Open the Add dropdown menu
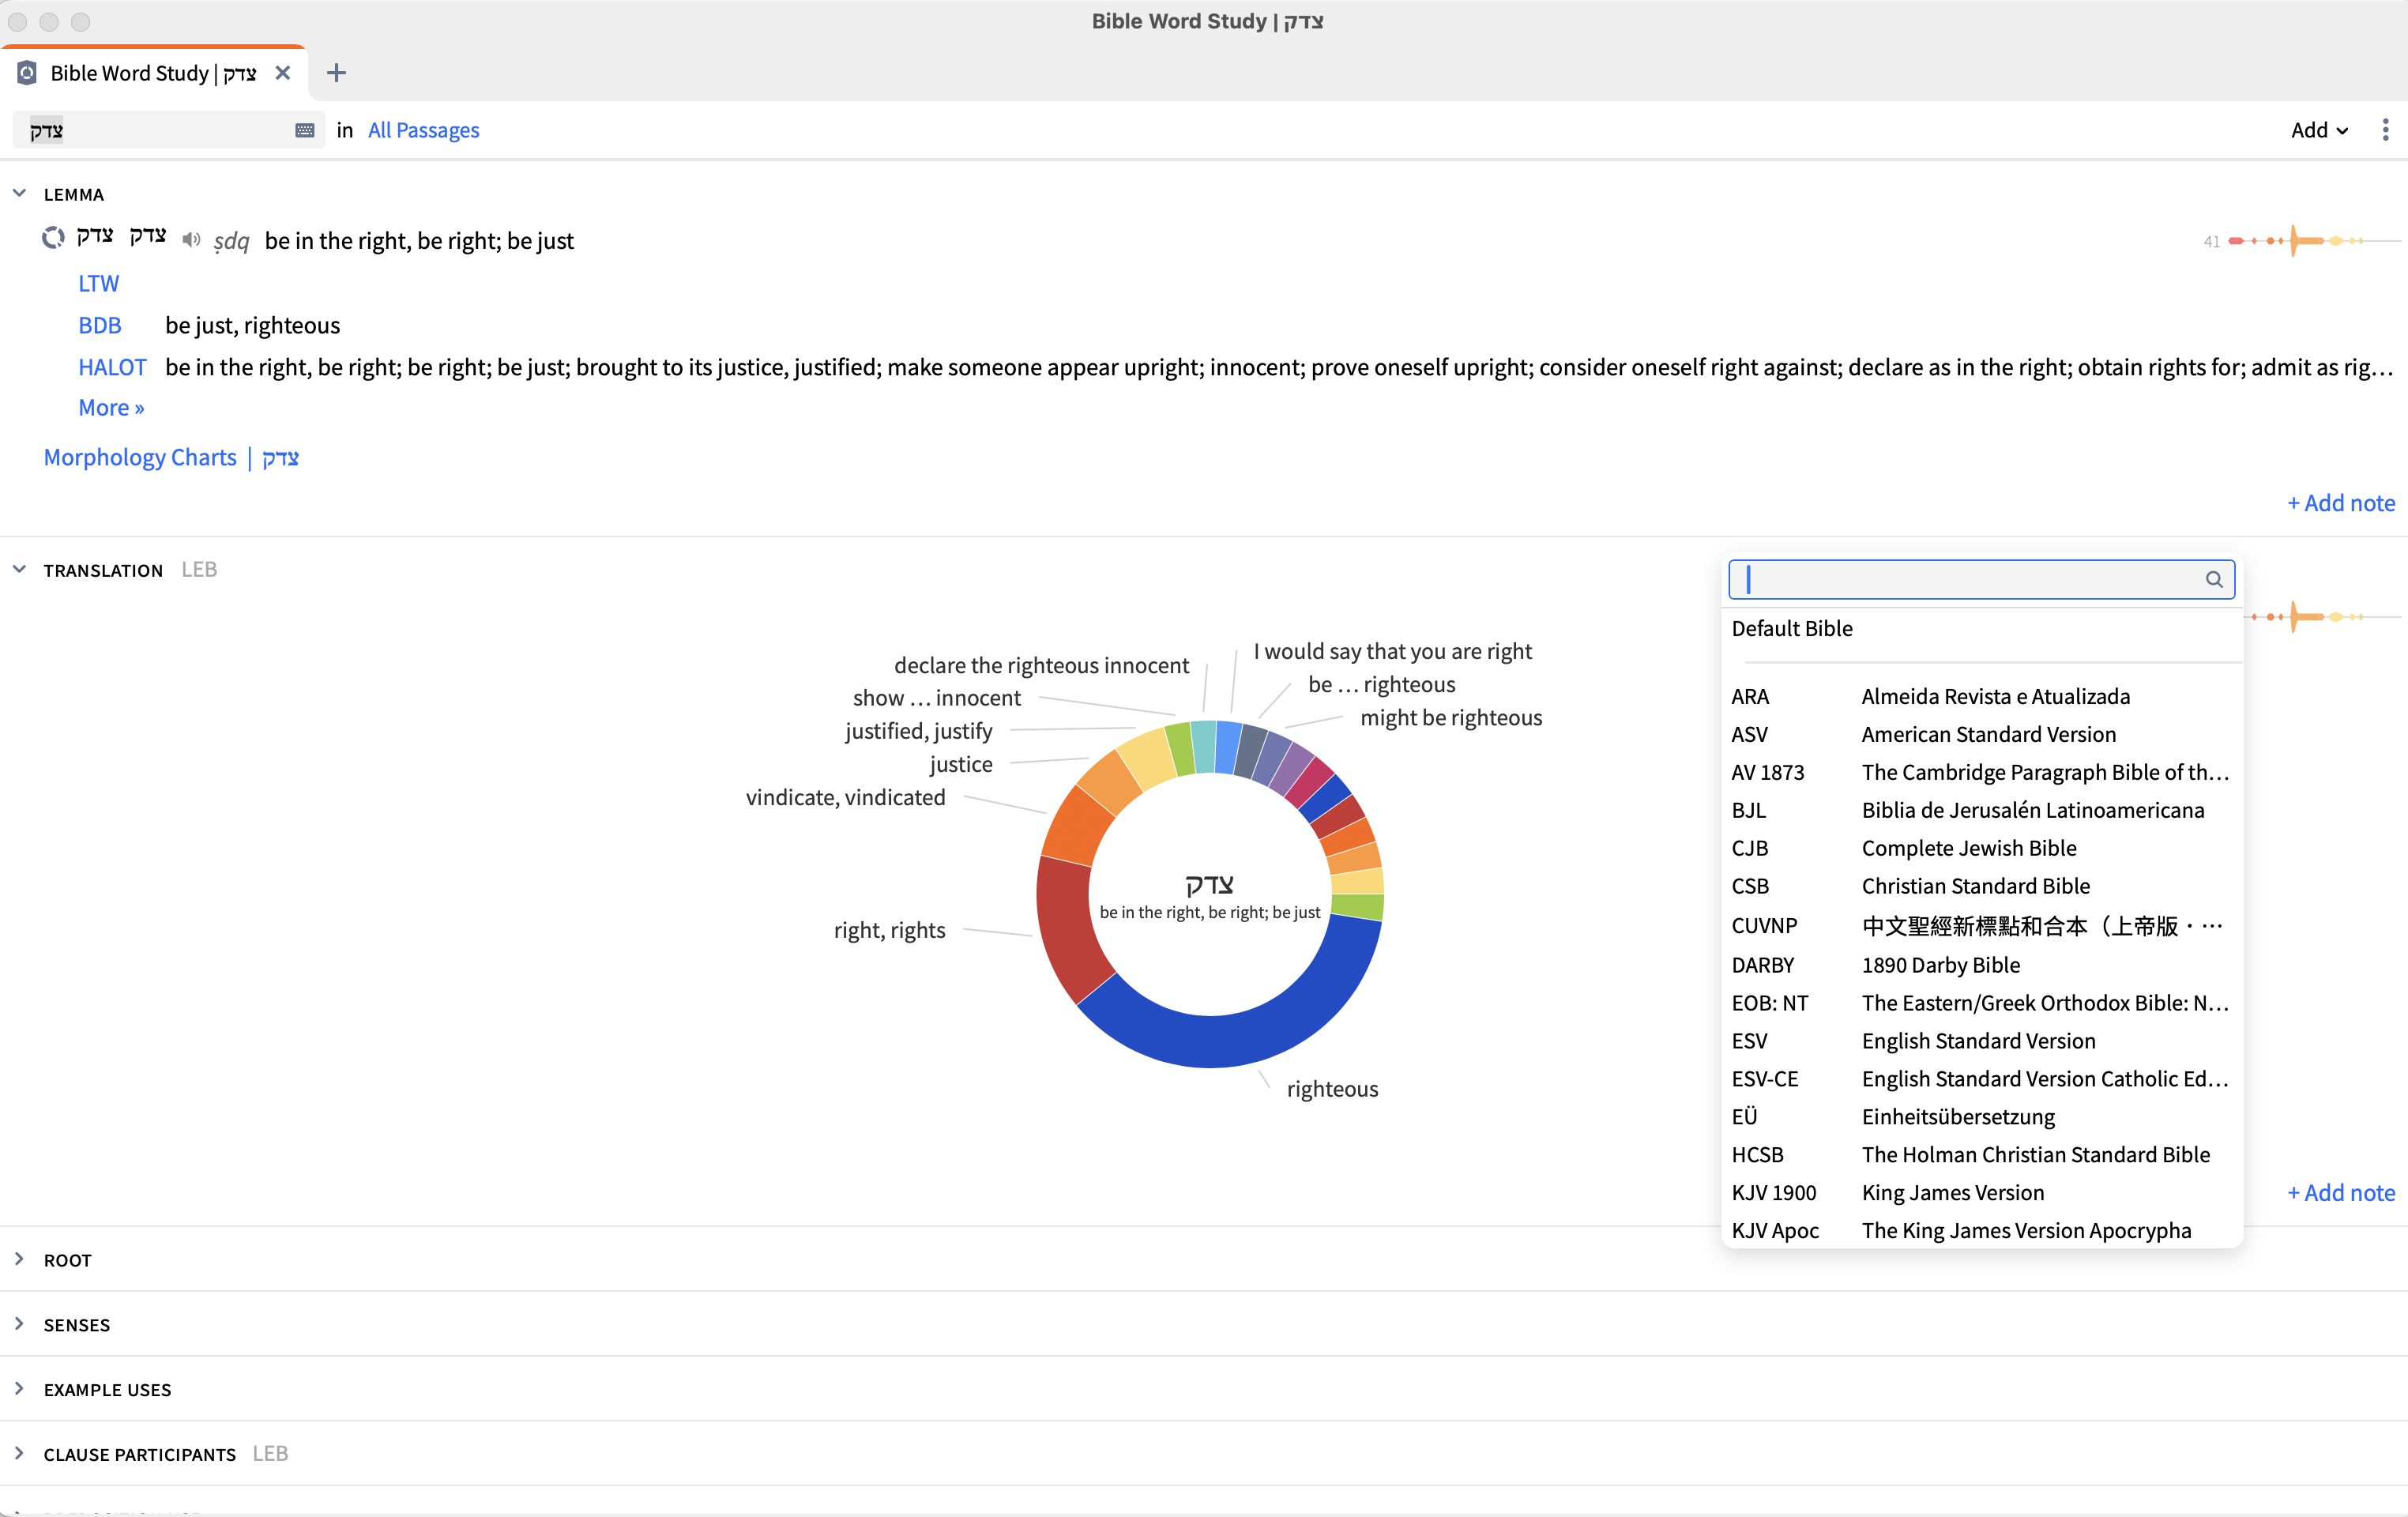The image size is (2408, 1517). (2319, 130)
